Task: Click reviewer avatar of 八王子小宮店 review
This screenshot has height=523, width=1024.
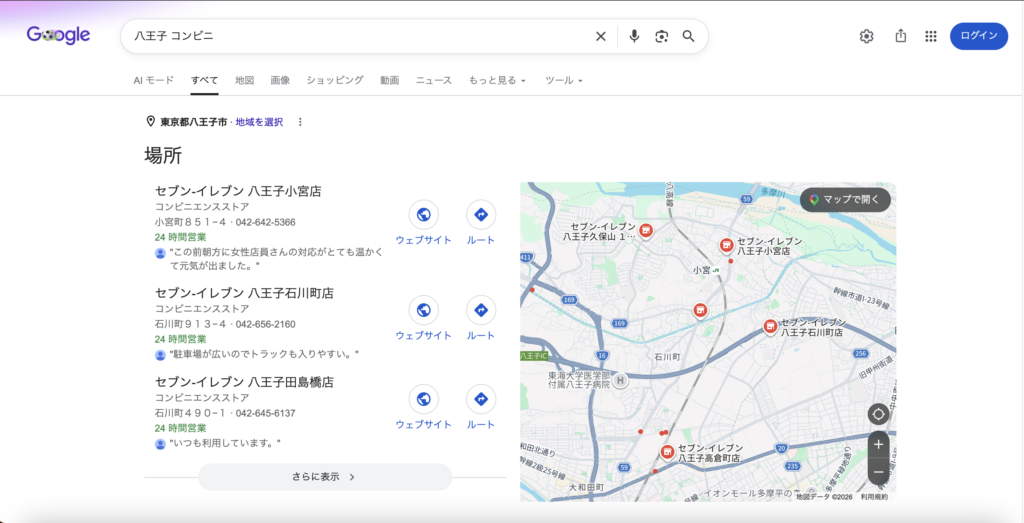Action: click(x=161, y=253)
